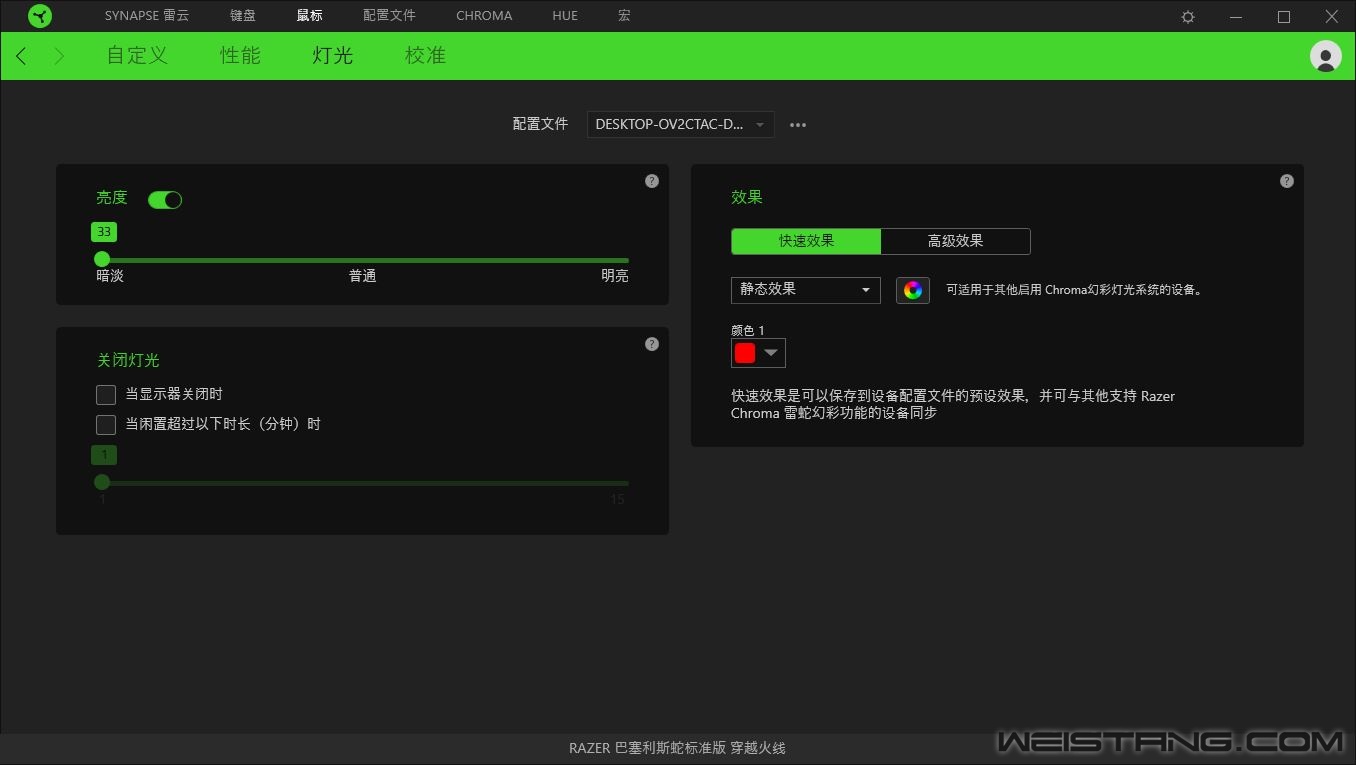Go forward with the right arrow

pos(59,56)
